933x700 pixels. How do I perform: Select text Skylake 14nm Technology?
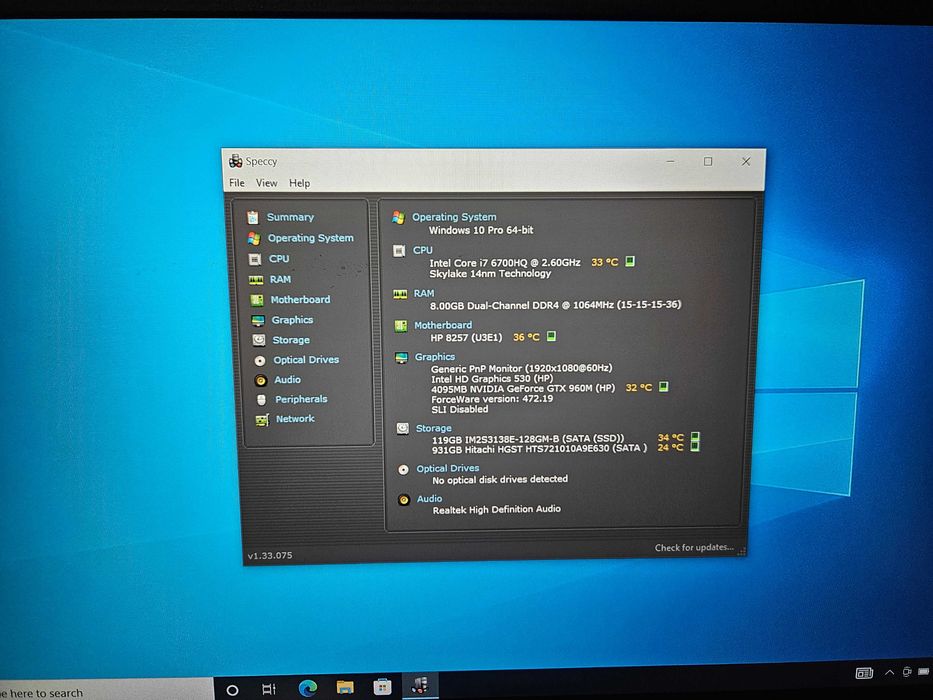pyautogui.click(x=490, y=274)
